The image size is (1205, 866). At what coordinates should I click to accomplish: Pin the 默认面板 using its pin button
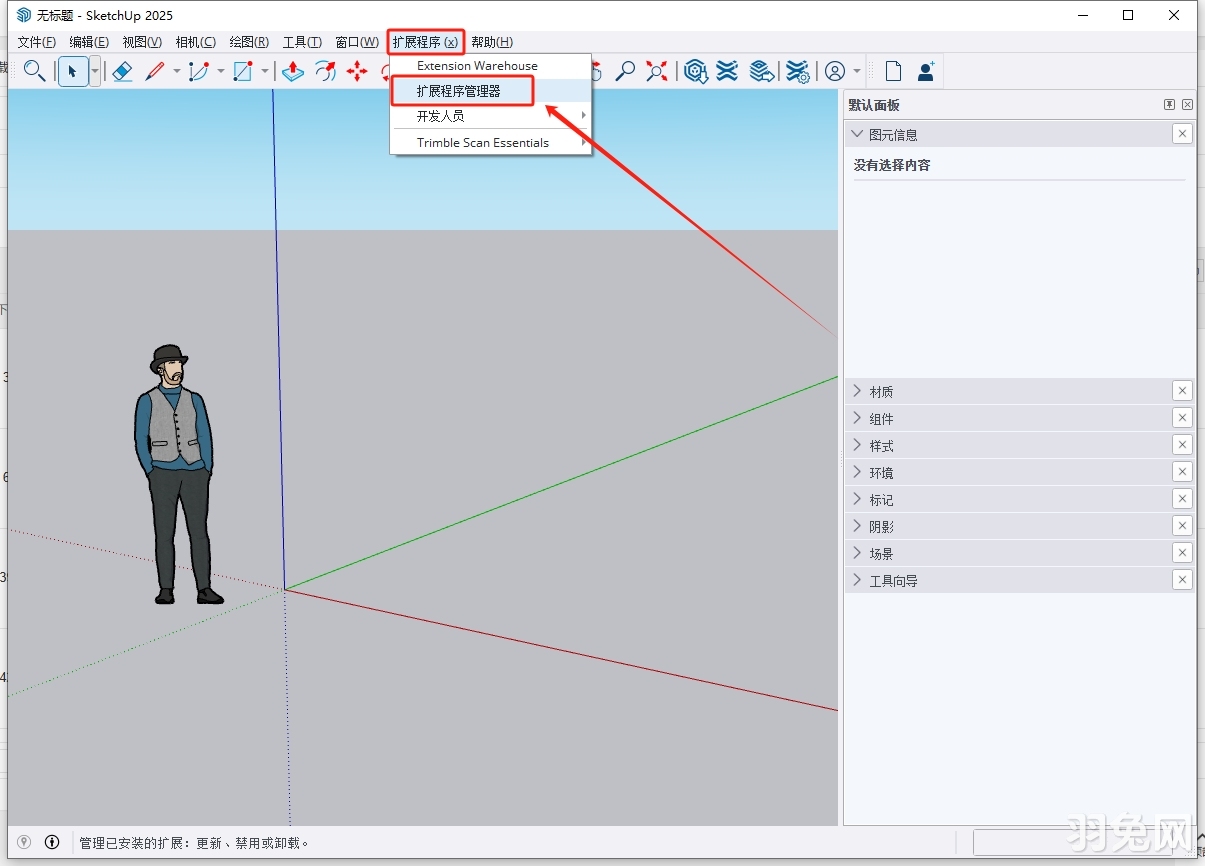1168,104
